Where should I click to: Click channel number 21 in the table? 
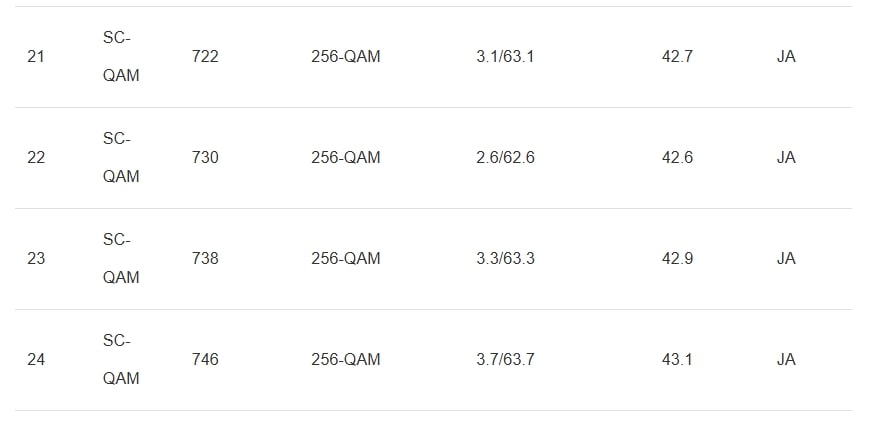pyautogui.click(x=36, y=57)
